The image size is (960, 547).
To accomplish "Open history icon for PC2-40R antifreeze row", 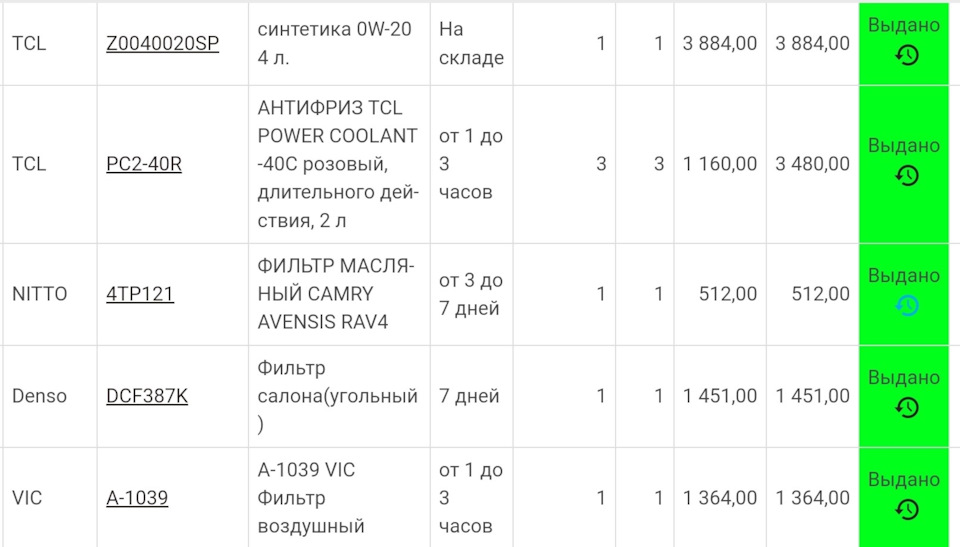I will coord(907,176).
